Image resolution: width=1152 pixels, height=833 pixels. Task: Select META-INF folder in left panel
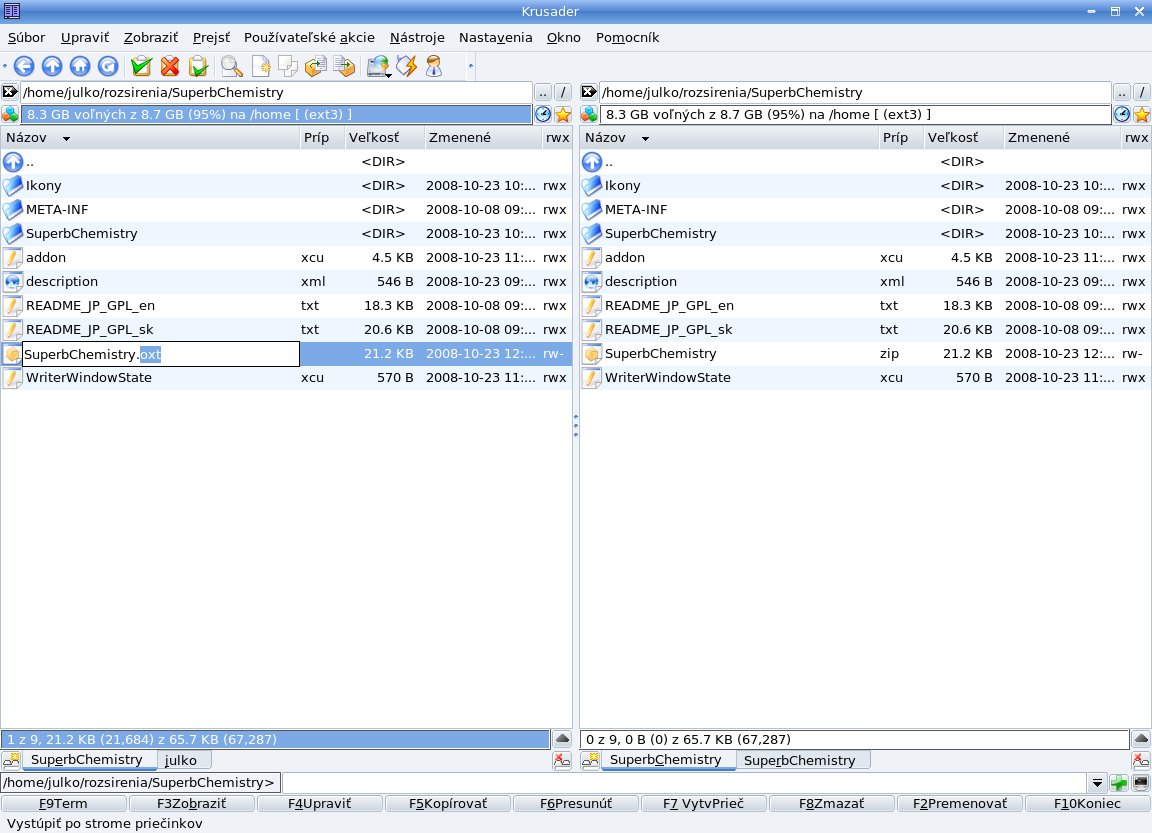pyautogui.click(x=287, y=209)
